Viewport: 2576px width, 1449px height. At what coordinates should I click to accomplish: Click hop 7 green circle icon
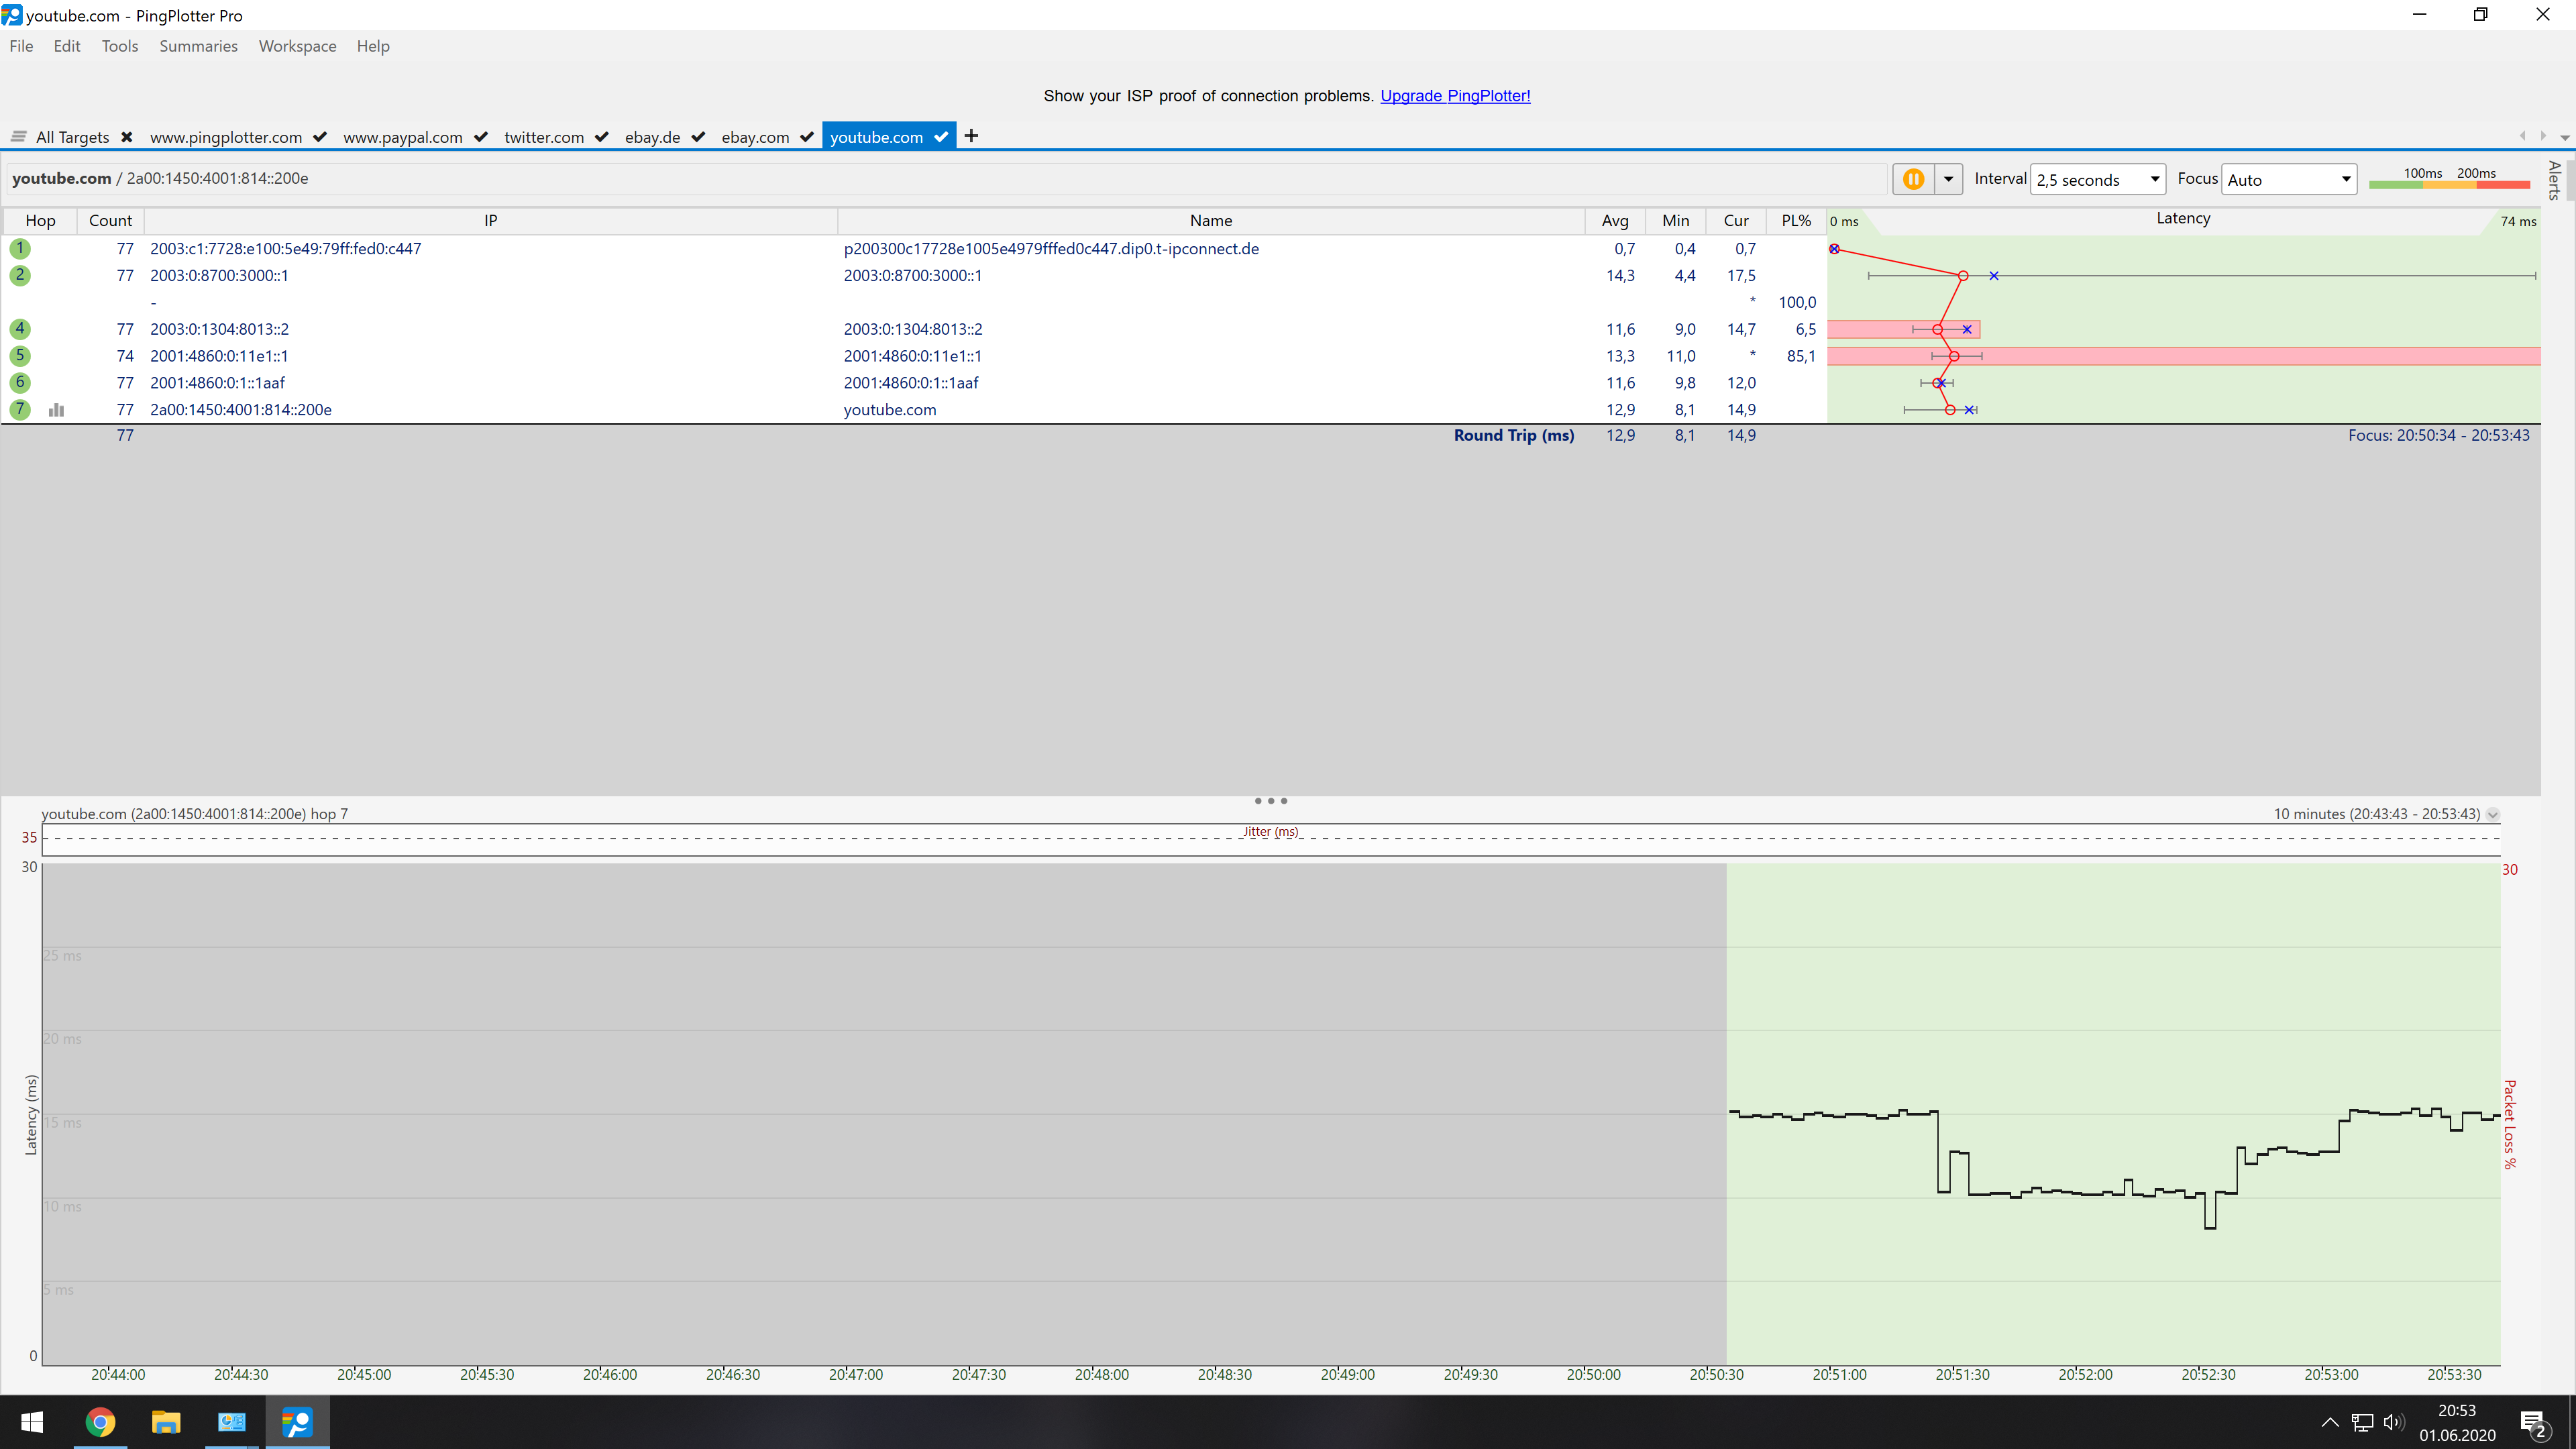point(19,409)
